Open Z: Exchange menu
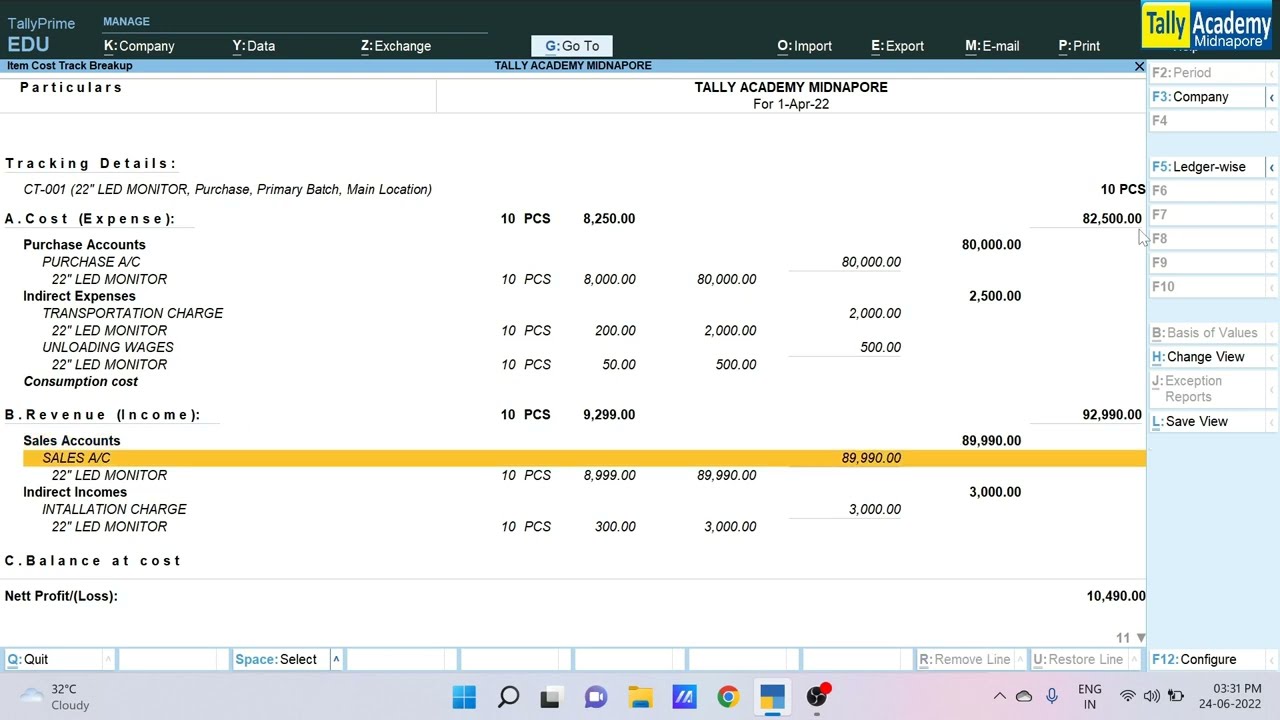 coord(396,46)
